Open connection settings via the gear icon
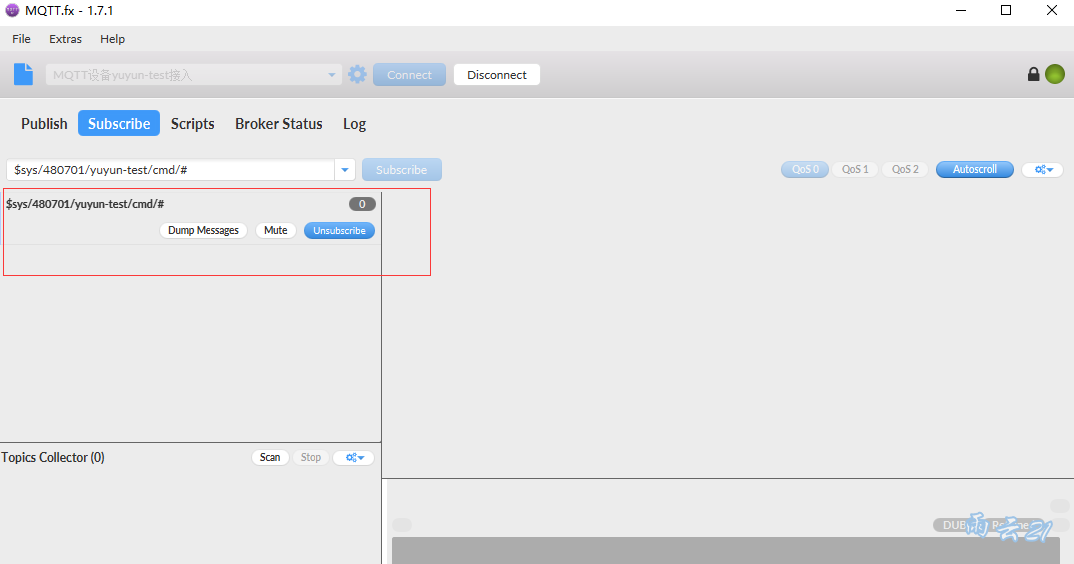 [x=357, y=74]
